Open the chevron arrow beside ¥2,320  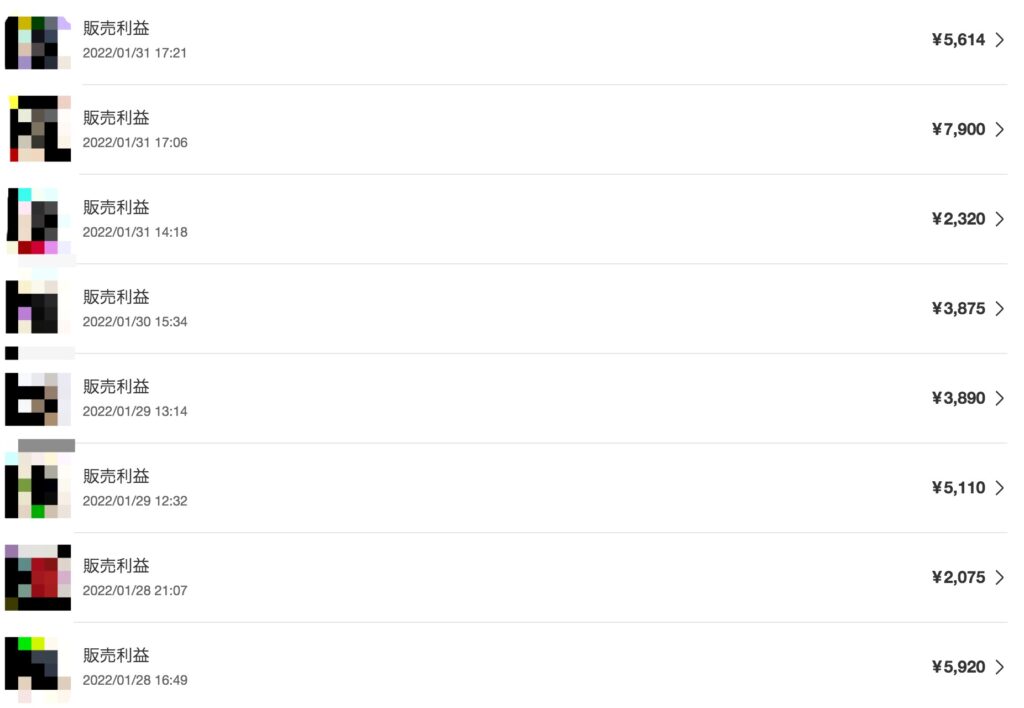point(999,219)
